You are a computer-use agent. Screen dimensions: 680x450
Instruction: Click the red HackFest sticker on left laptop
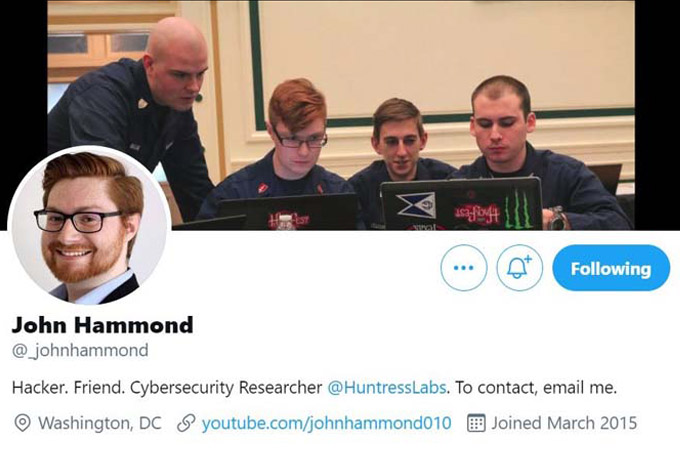pyautogui.click(x=288, y=219)
